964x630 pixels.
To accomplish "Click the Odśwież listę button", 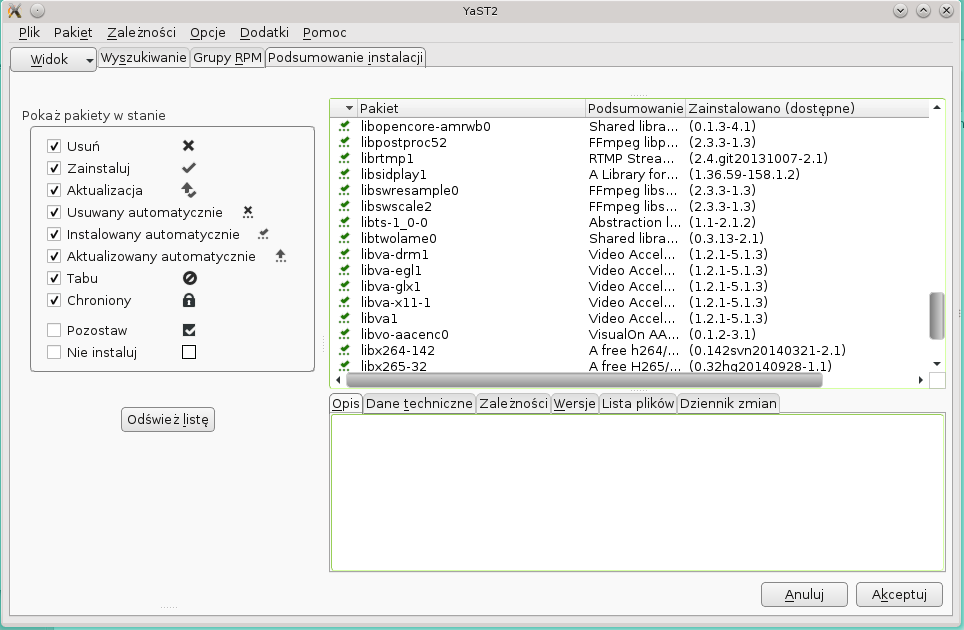I will (x=168, y=420).
